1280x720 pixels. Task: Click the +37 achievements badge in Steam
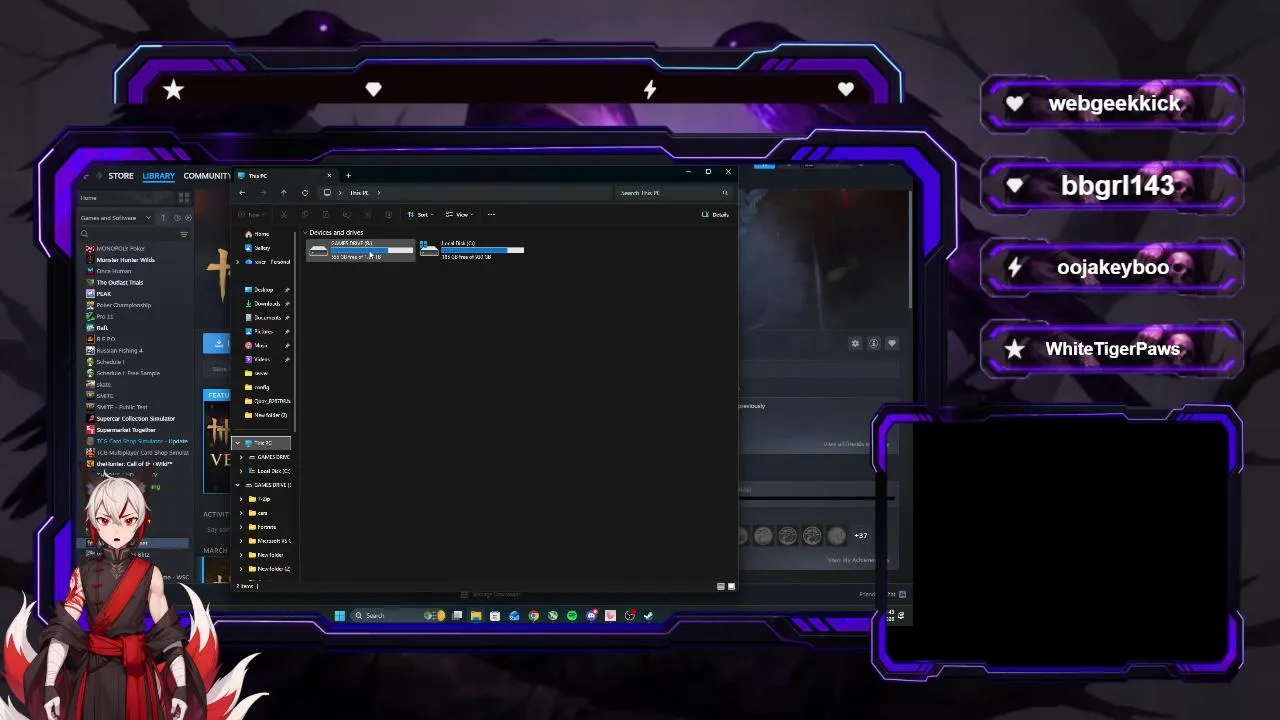[x=860, y=536]
